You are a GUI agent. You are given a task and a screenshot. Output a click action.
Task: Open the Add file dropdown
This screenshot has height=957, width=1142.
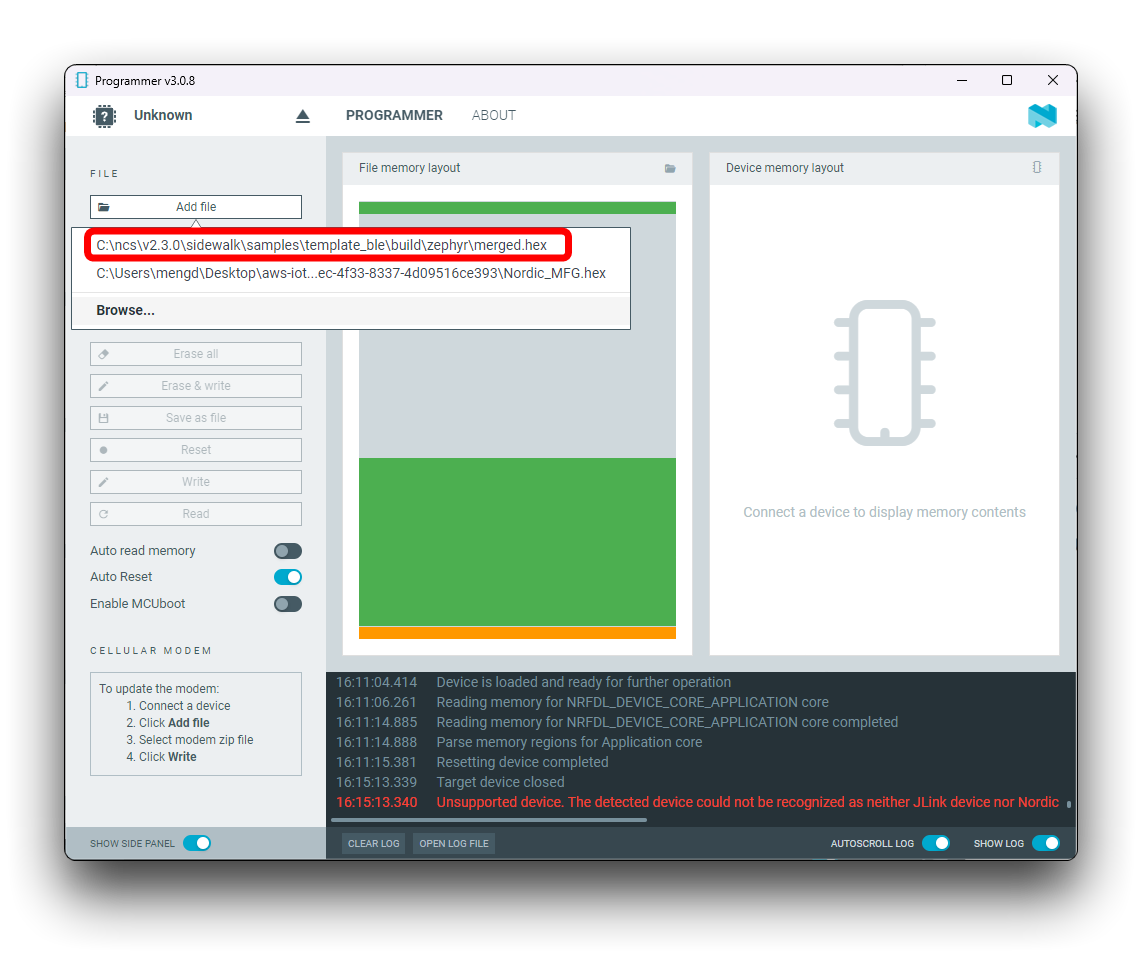(196, 207)
